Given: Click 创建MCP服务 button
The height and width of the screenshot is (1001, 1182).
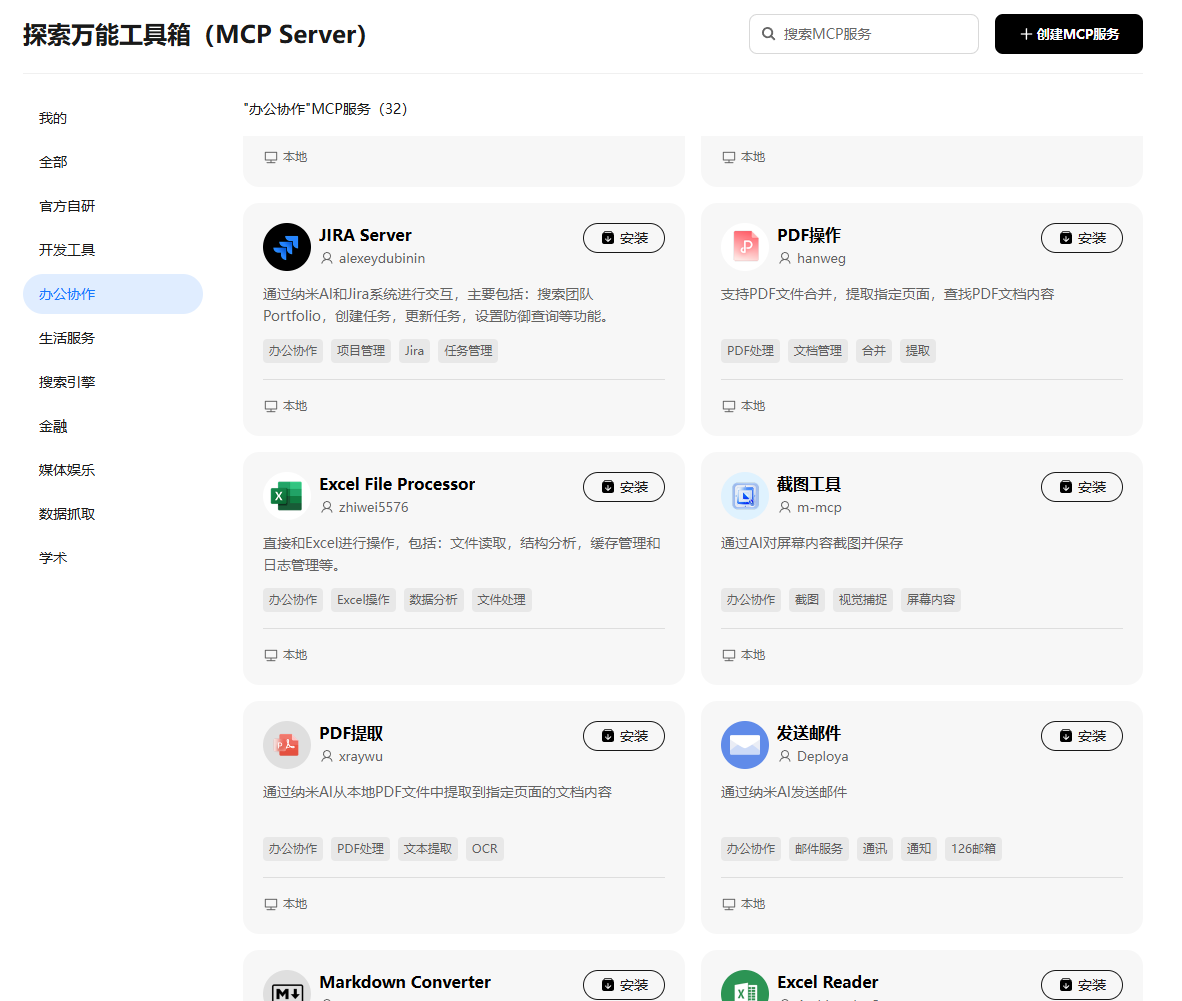Looking at the screenshot, I should pyautogui.click(x=1068, y=34).
